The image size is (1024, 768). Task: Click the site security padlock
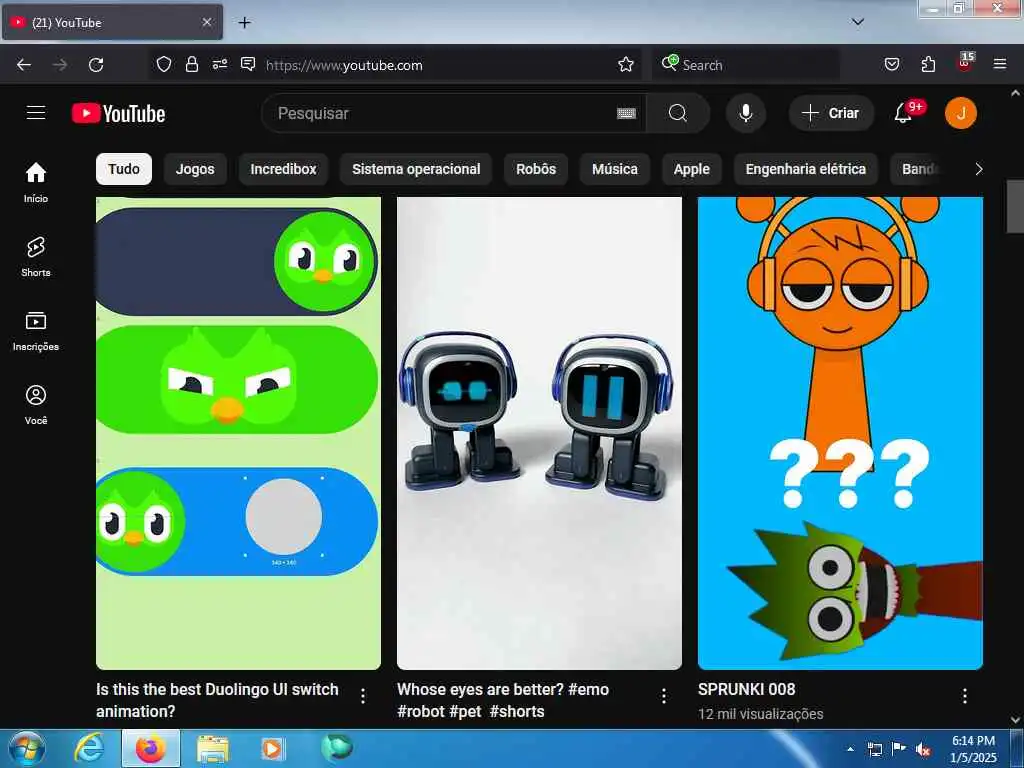(191, 65)
